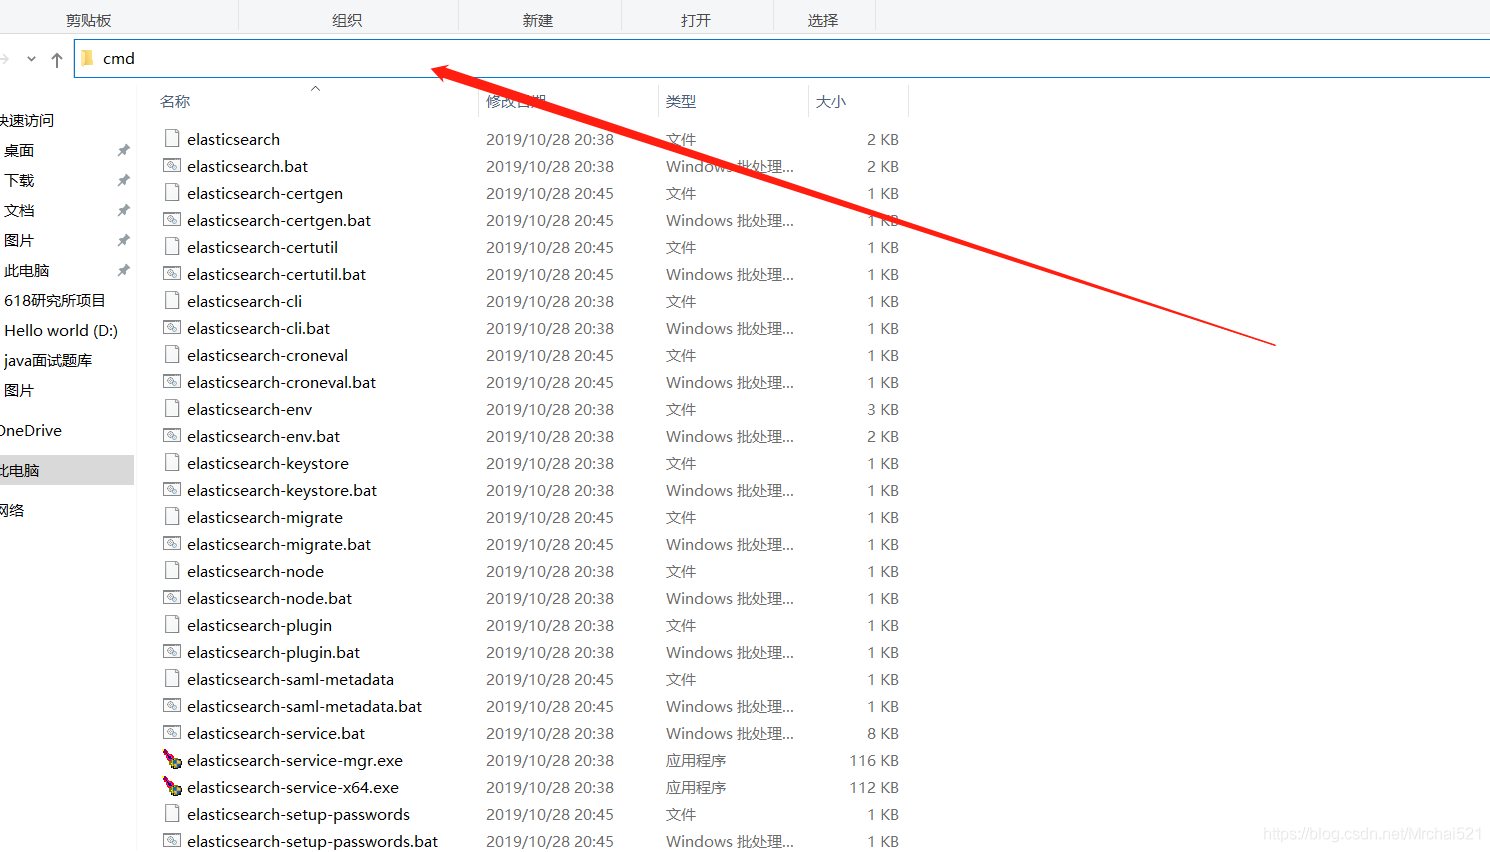
Task: Select elasticsearch-plugin.bat file icon
Action: (x=172, y=651)
